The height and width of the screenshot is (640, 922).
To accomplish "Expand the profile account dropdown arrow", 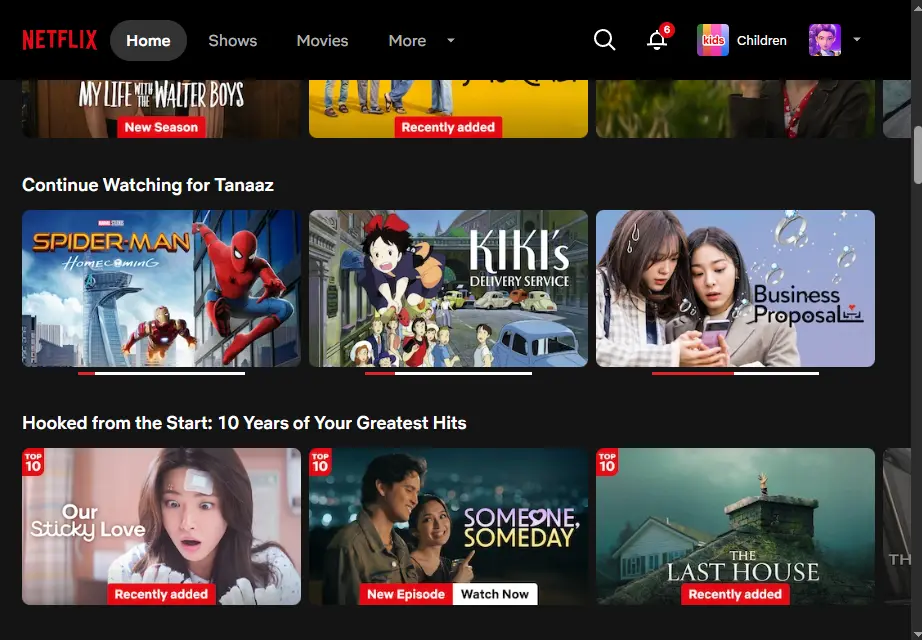I will click(857, 39).
